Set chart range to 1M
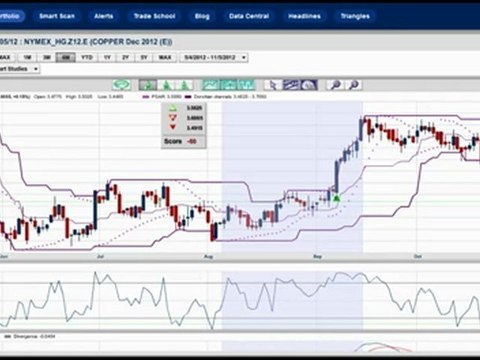Image resolution: width=480 pixels, height=360 pixels. click(27, 58)
